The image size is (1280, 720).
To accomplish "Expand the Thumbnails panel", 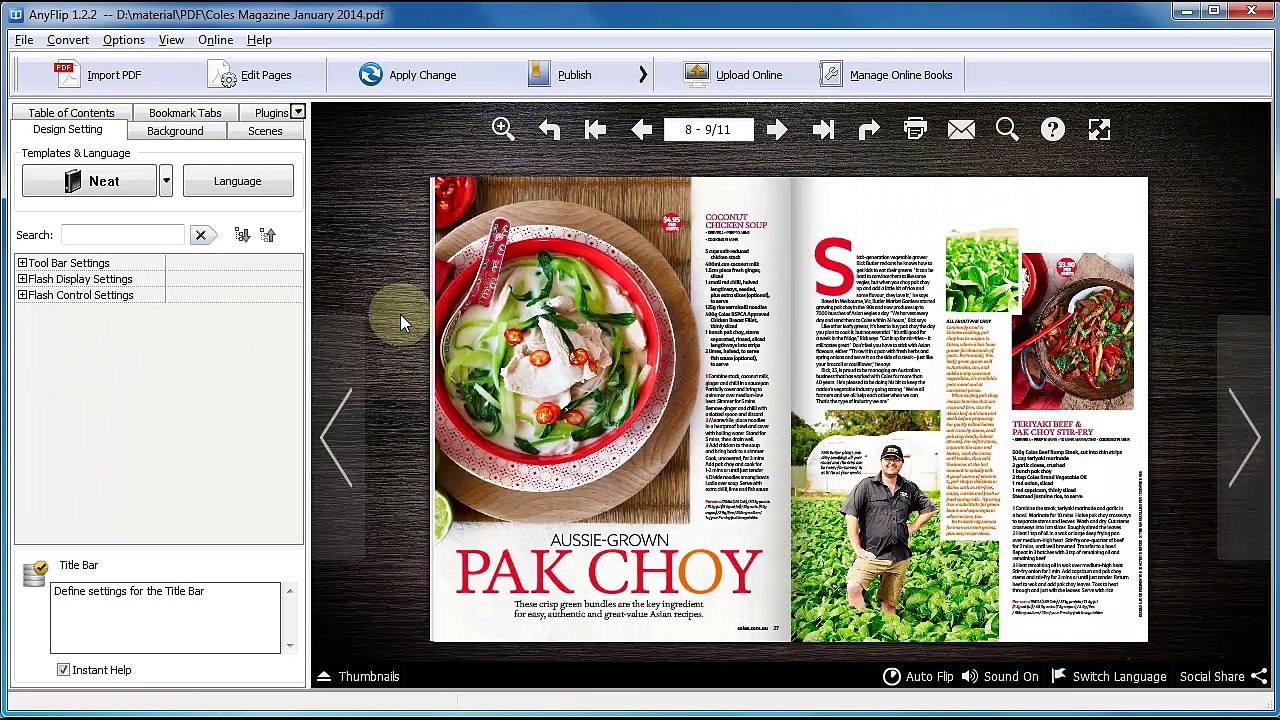I will click(359, 677).
